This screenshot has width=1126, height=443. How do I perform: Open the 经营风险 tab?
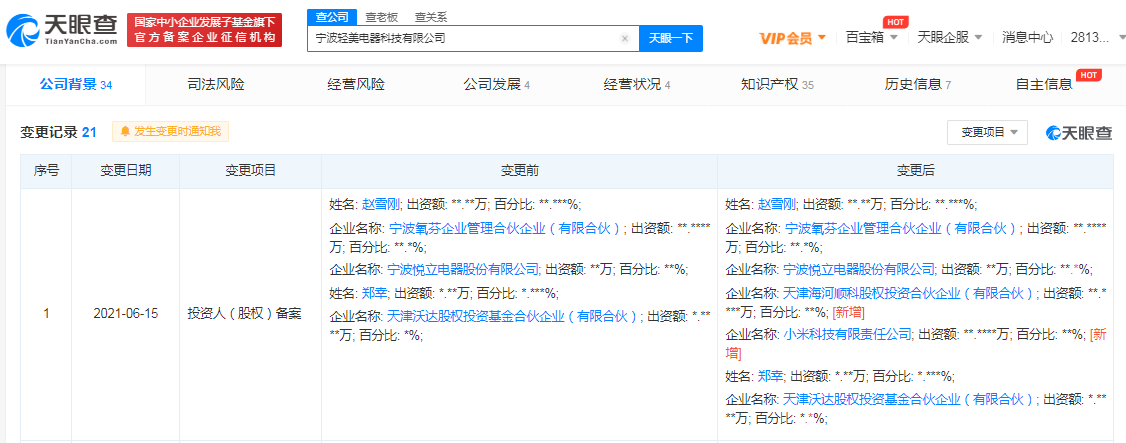click(x=355, y=85)
